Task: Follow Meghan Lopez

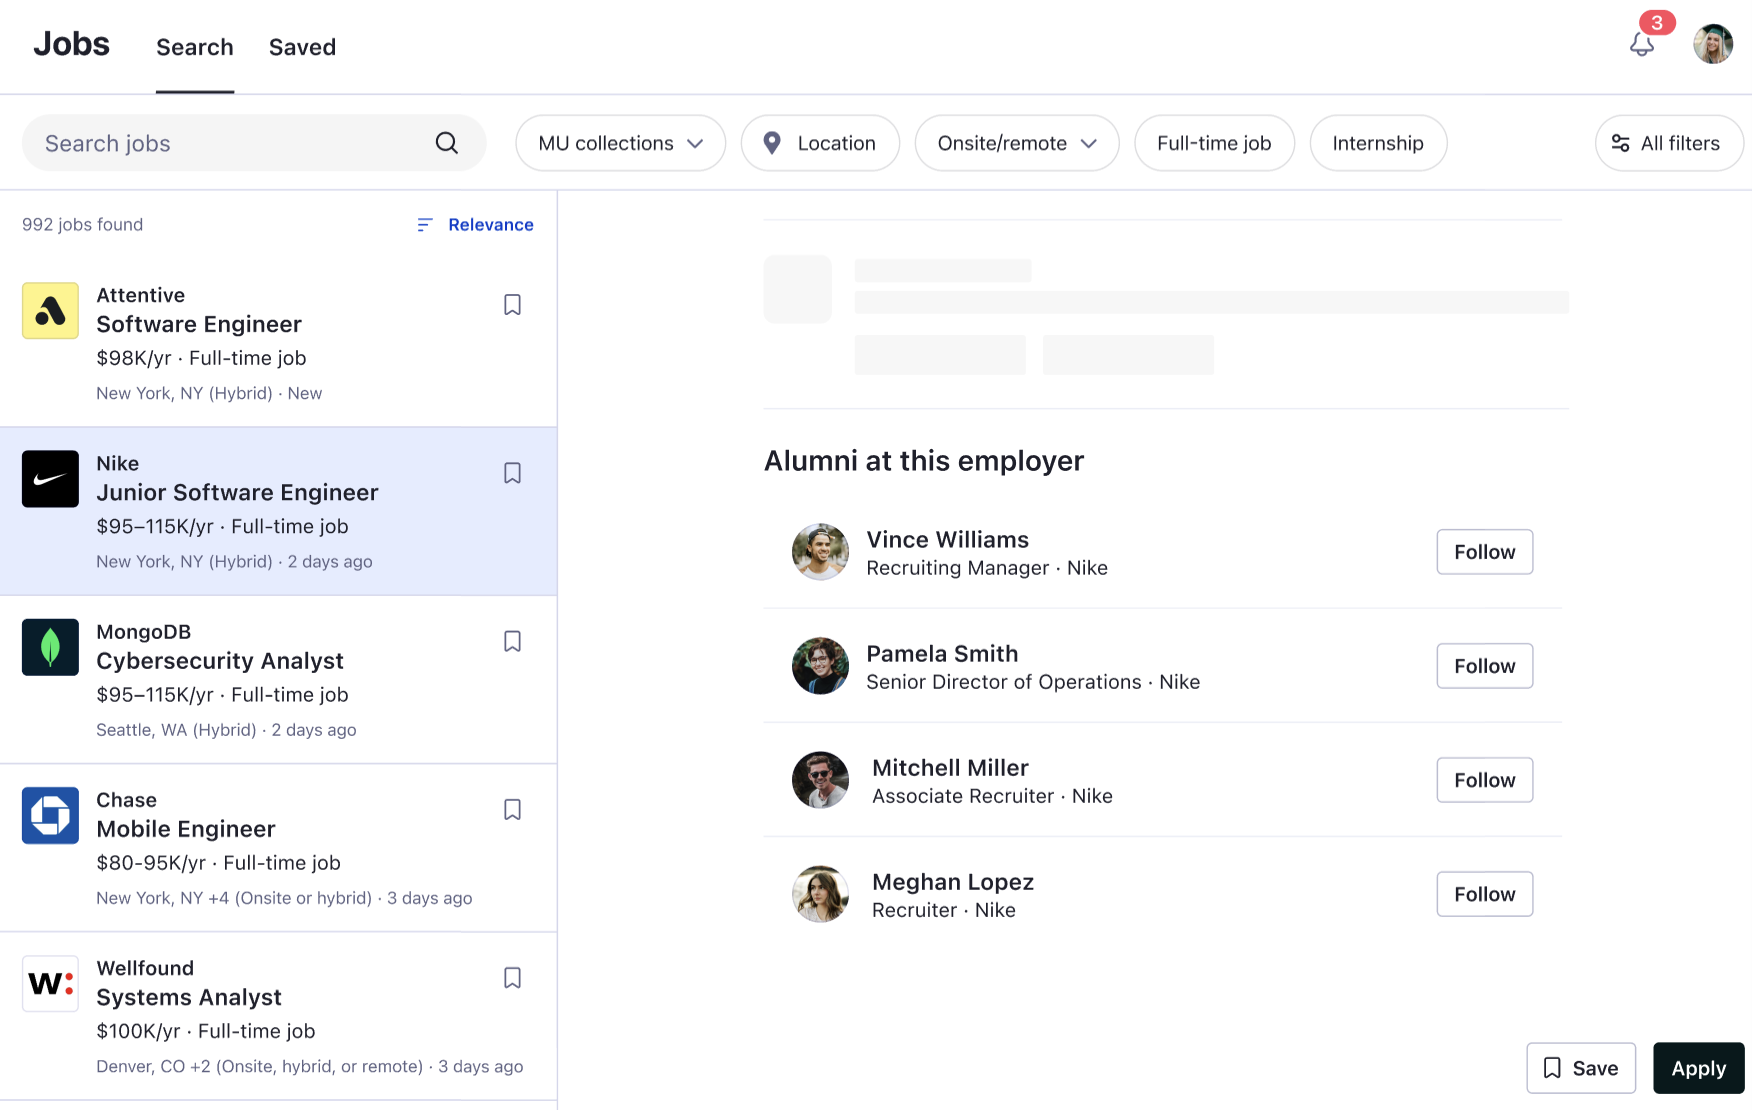Action: (1484, 894)
